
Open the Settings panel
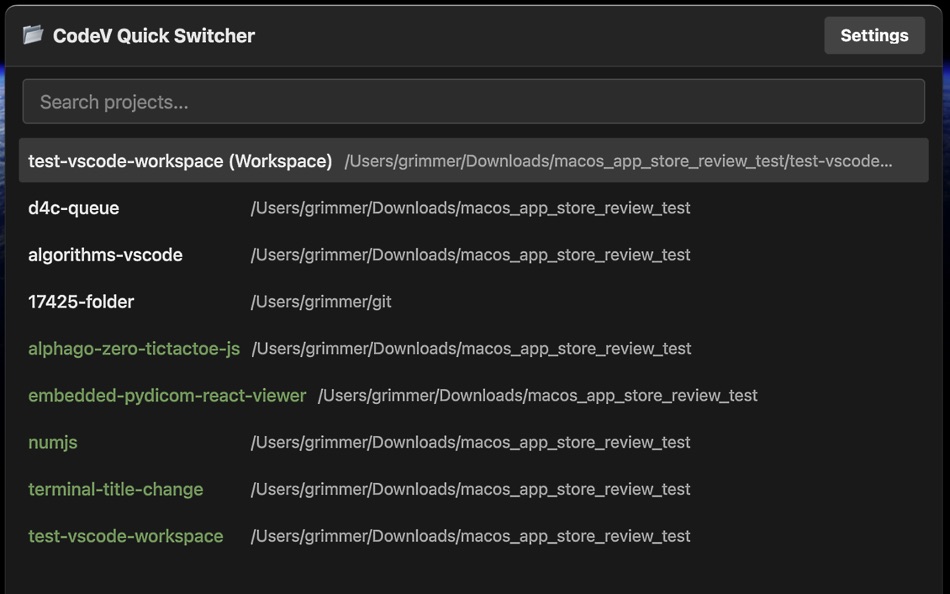click(874, 35)
